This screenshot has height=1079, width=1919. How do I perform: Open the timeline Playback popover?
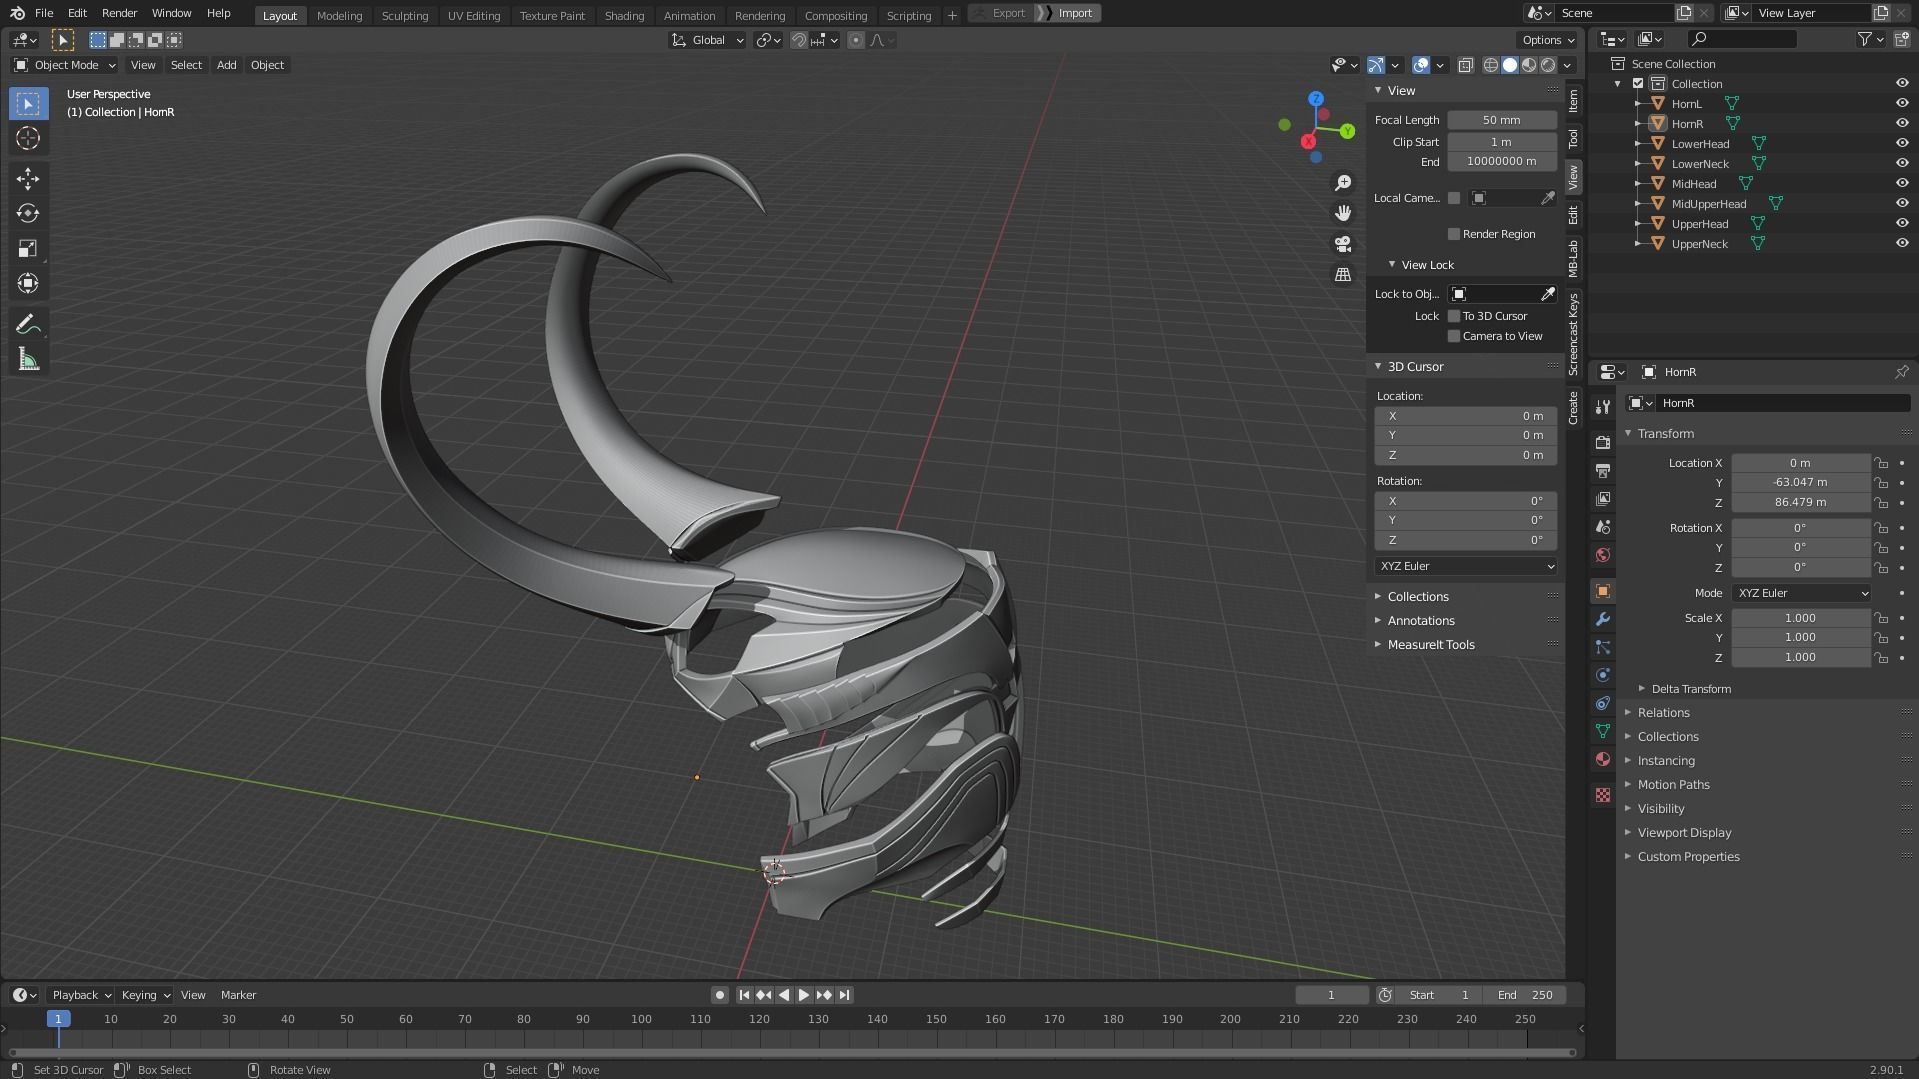pyautogui.click(x=81, y=995)
